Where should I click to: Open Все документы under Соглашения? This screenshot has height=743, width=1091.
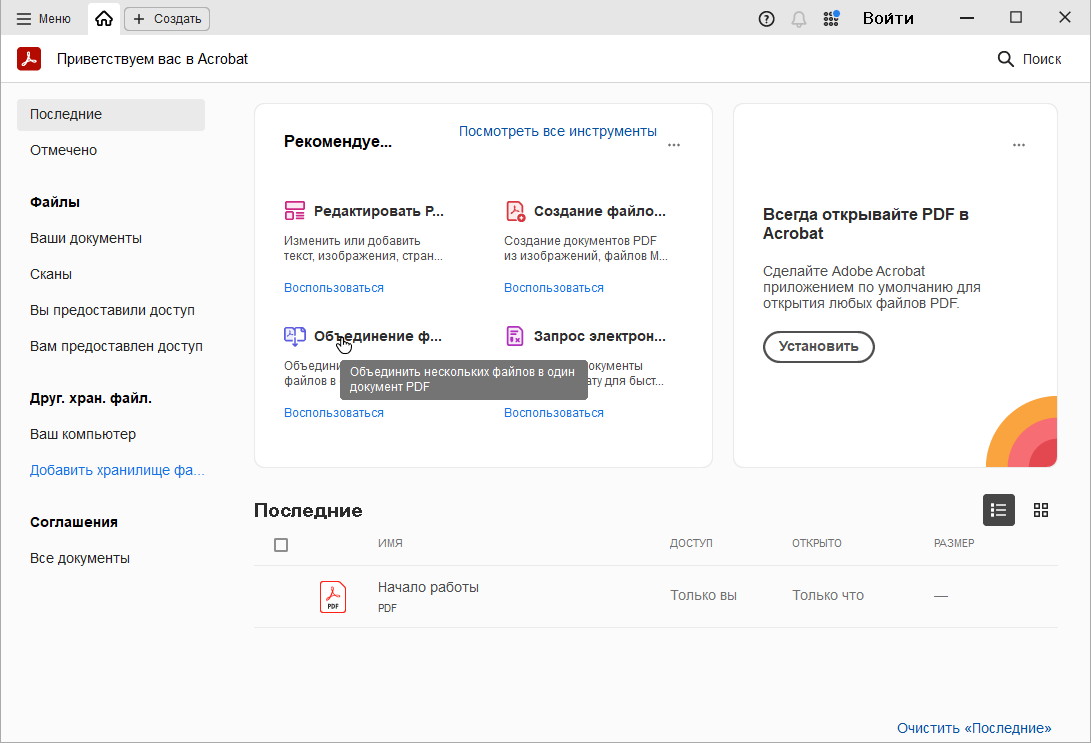click(80, 558)
